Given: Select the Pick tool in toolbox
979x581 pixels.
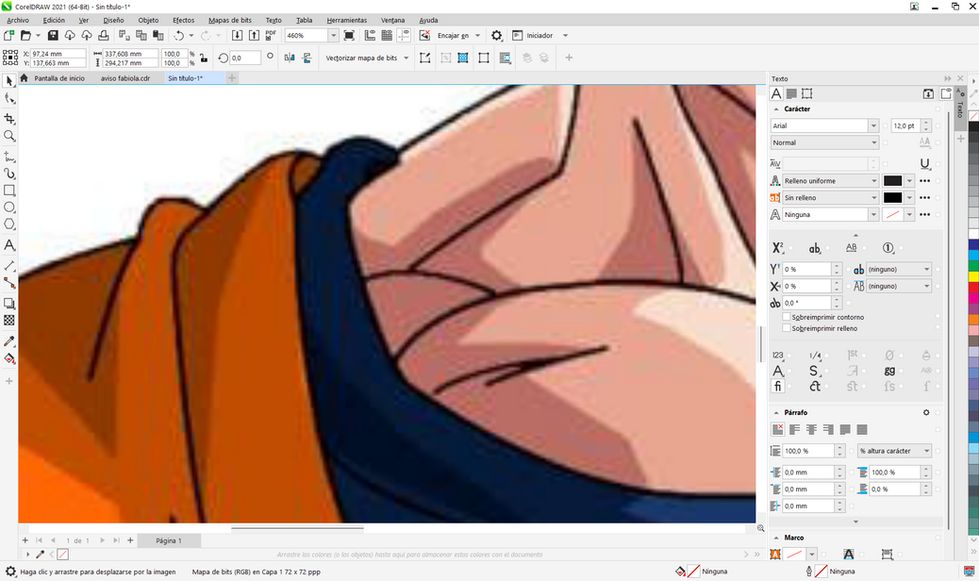Looking at the screenshot, I should click(x=9, y=81).
